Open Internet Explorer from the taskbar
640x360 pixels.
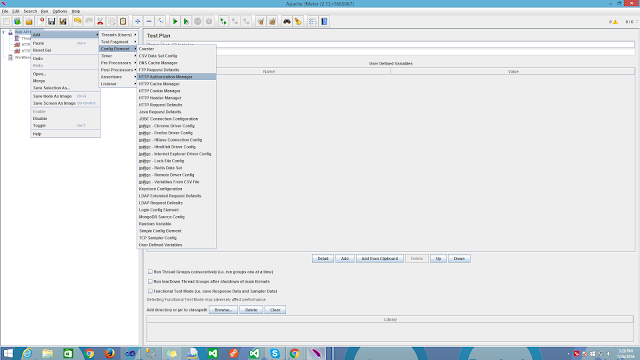[x=27, y=353]
